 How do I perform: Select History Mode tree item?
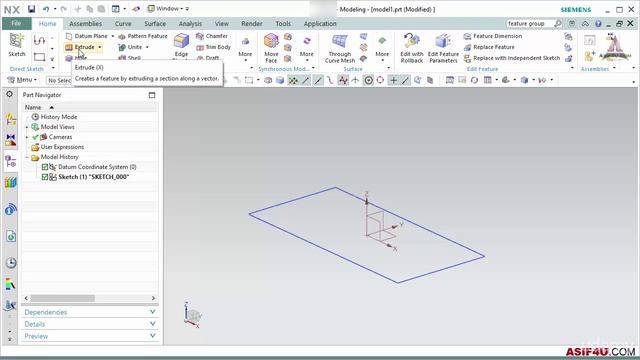[58, 117]
